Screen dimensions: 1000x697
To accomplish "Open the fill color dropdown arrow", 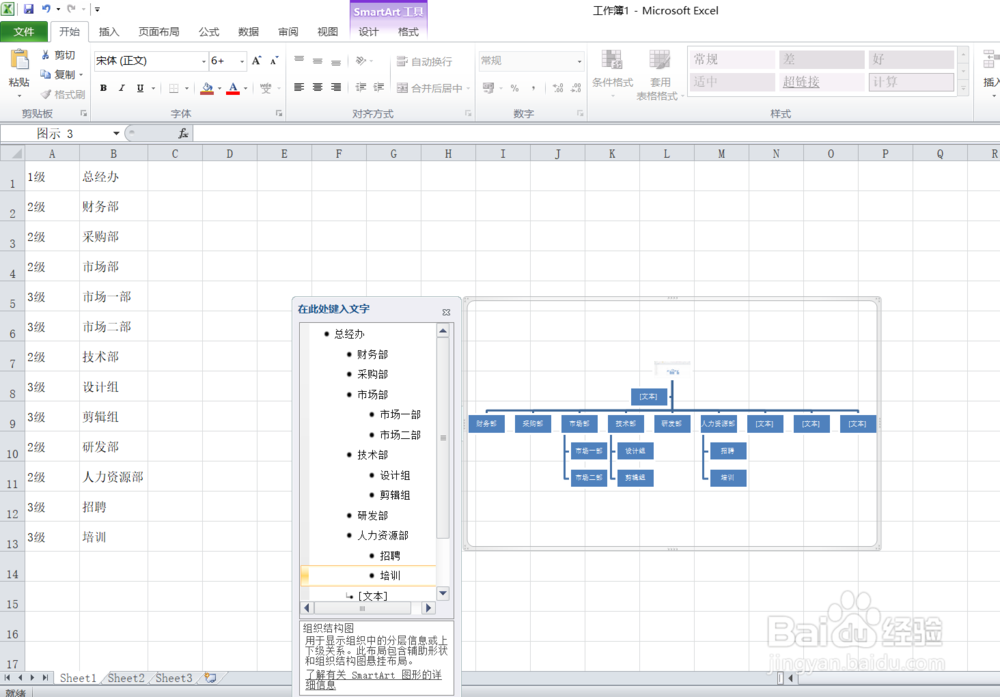I will pos(219,88).
